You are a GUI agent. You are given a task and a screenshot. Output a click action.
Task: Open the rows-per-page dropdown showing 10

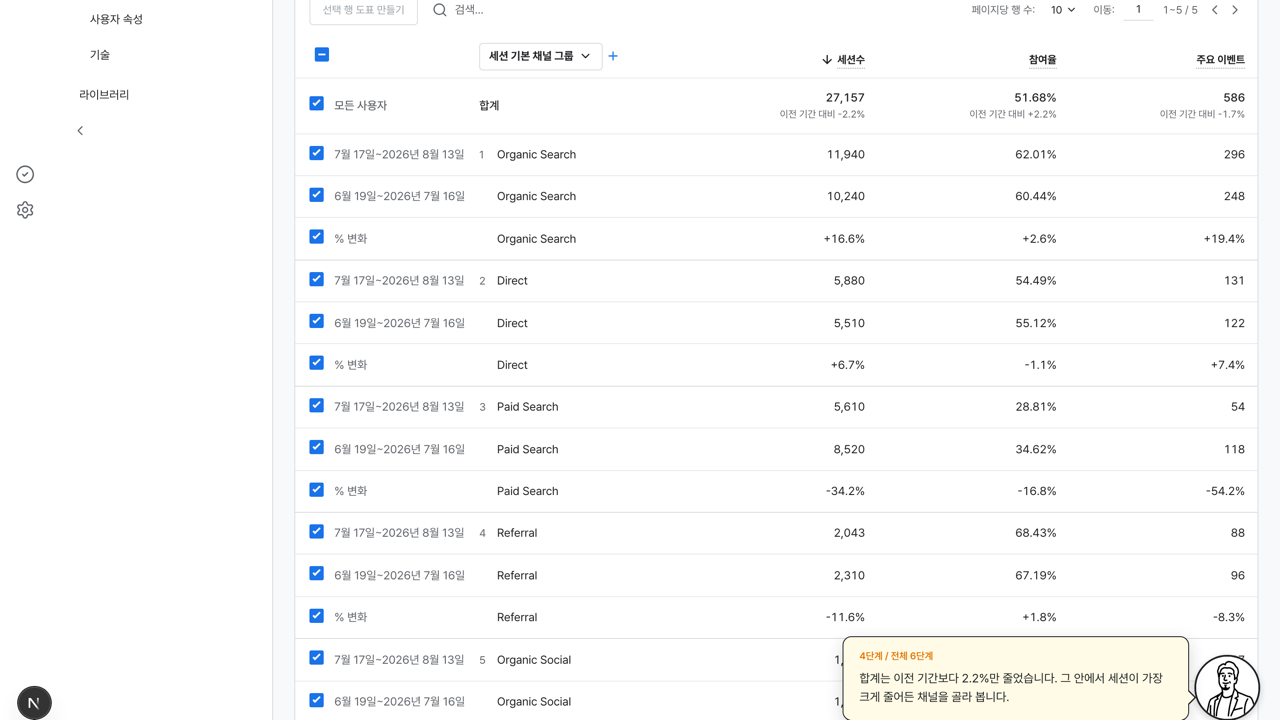point(1062,10)
